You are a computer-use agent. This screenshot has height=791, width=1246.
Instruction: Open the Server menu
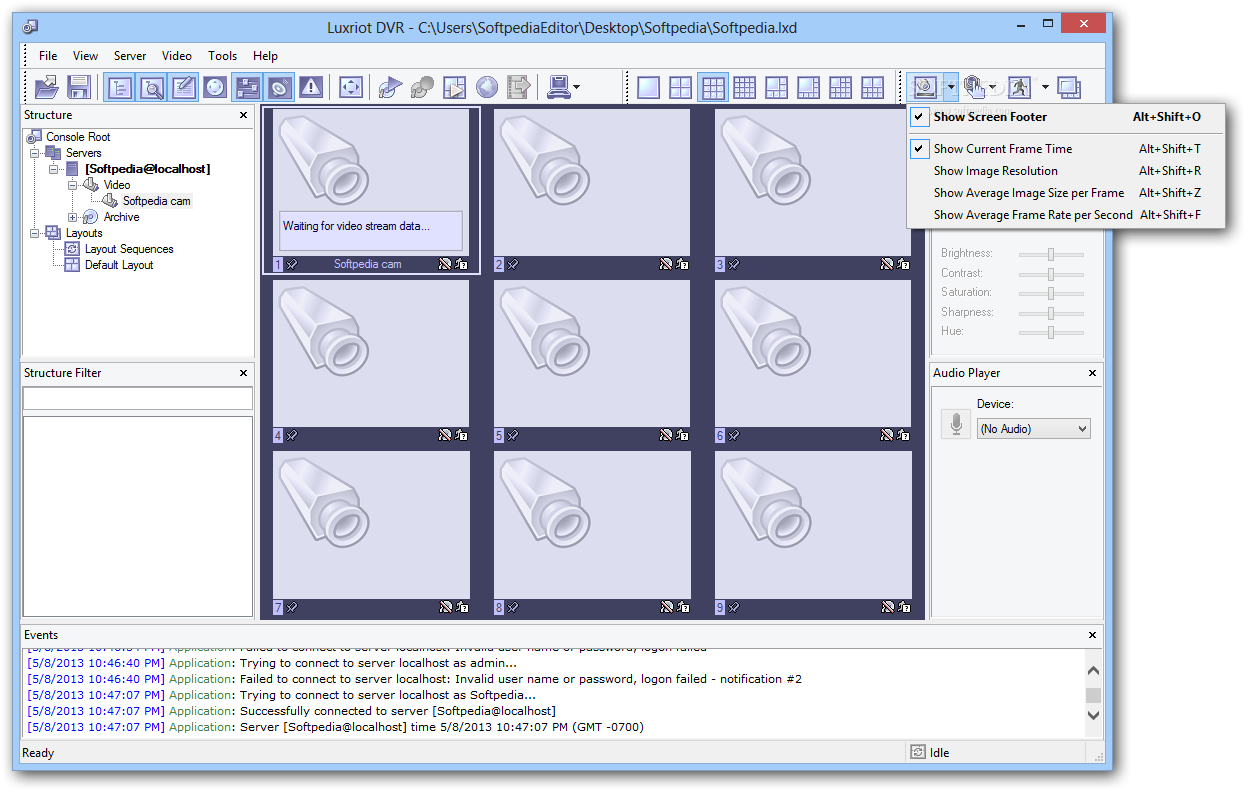[130, 56]
